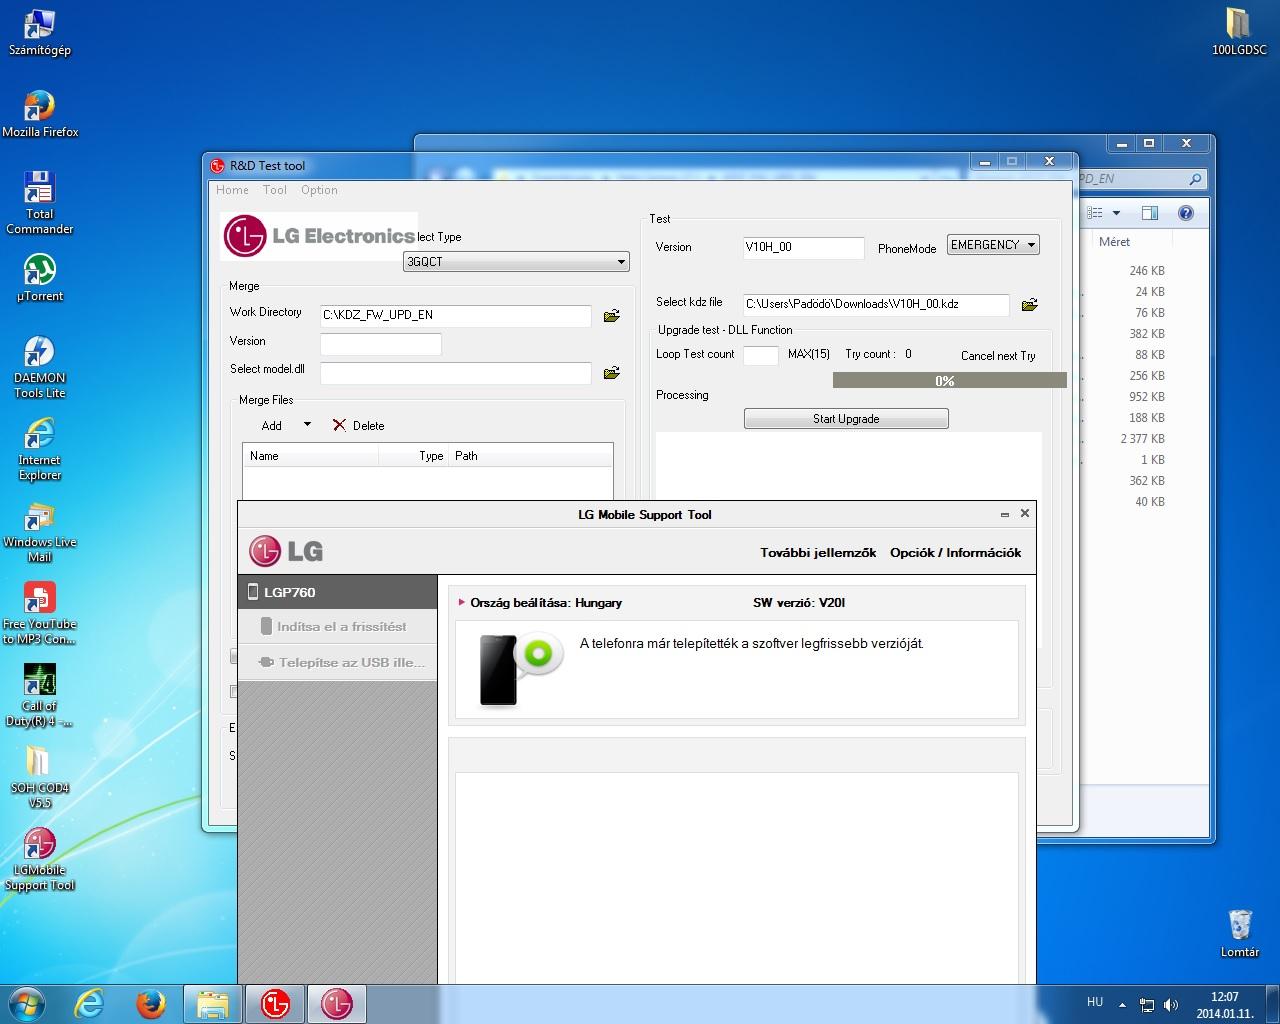Click the Merge Version input field

(x=381, y=344)
